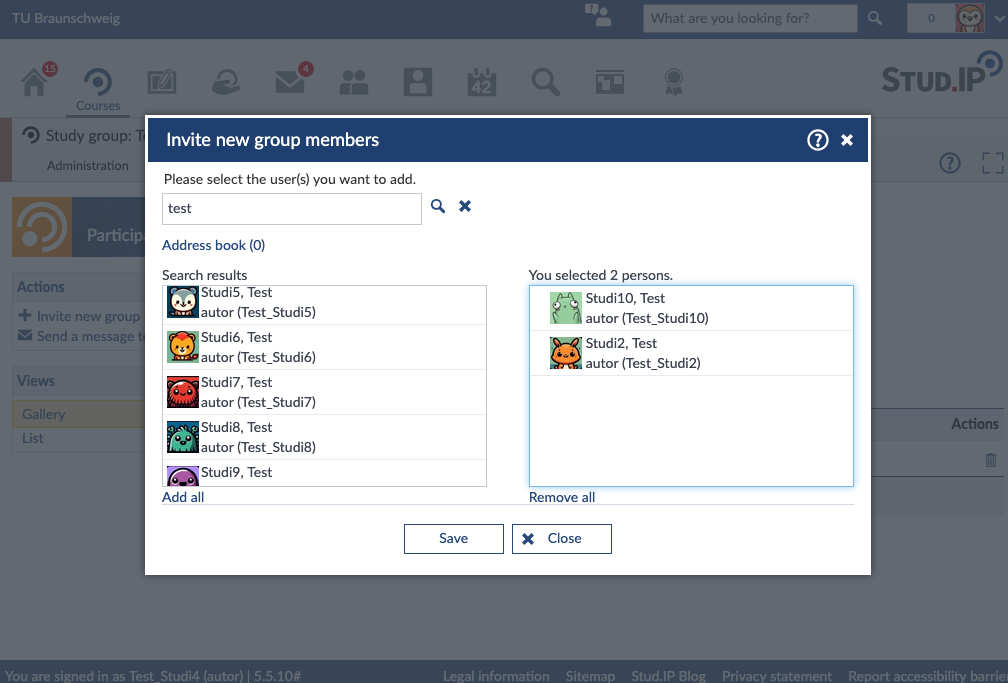Image resolution: width=1008 pixels, height=683 pixels.
Task: Click the Stud.IP logo
Action: [942, 72]
